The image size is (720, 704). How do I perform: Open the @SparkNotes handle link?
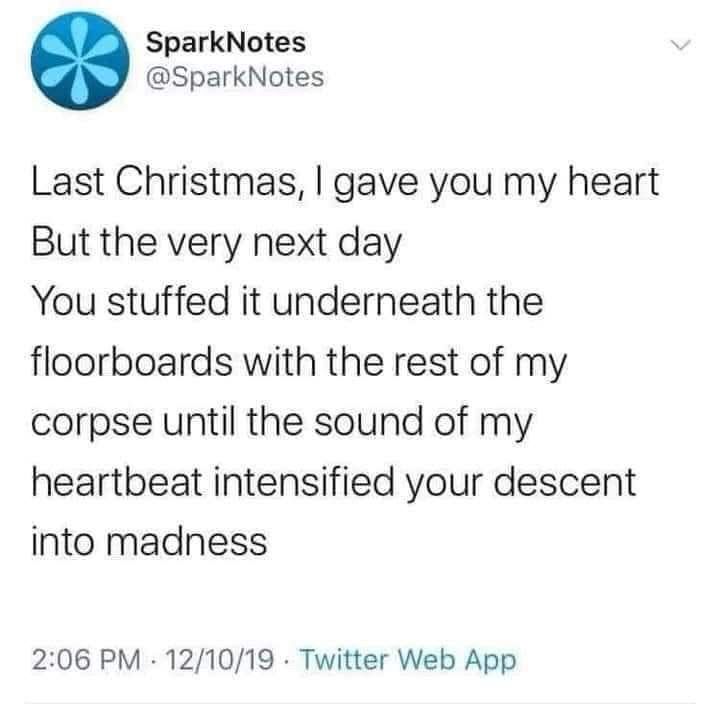pyautogui.click(x=235, y=77)
